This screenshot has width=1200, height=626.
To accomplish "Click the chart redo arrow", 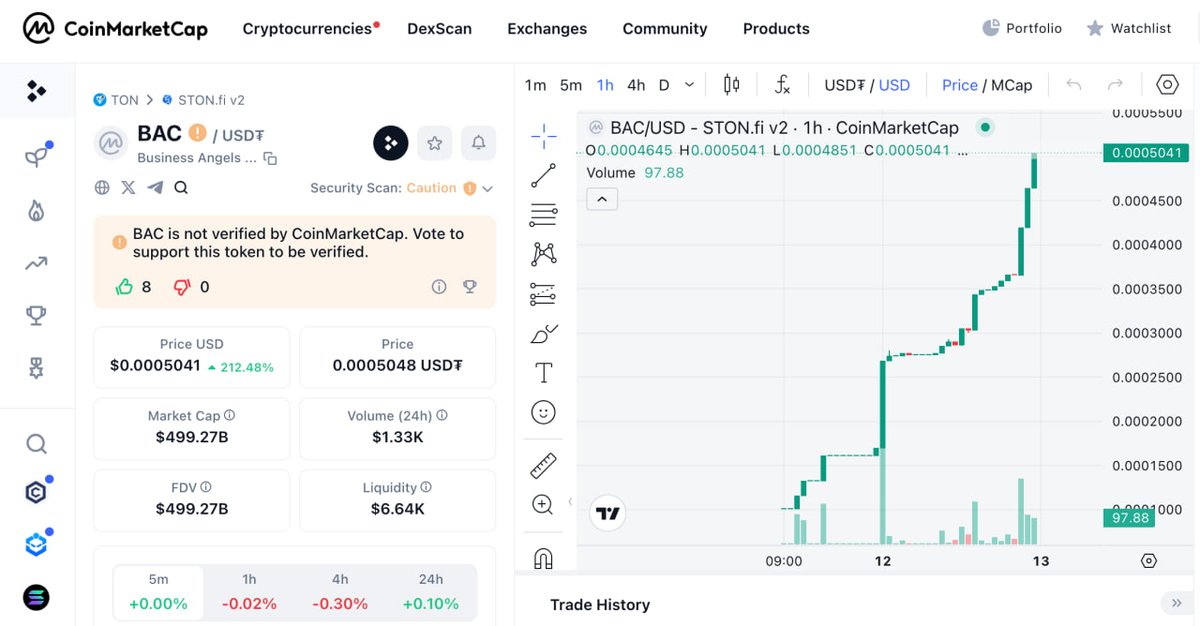I will click(x=1115, y=85).
